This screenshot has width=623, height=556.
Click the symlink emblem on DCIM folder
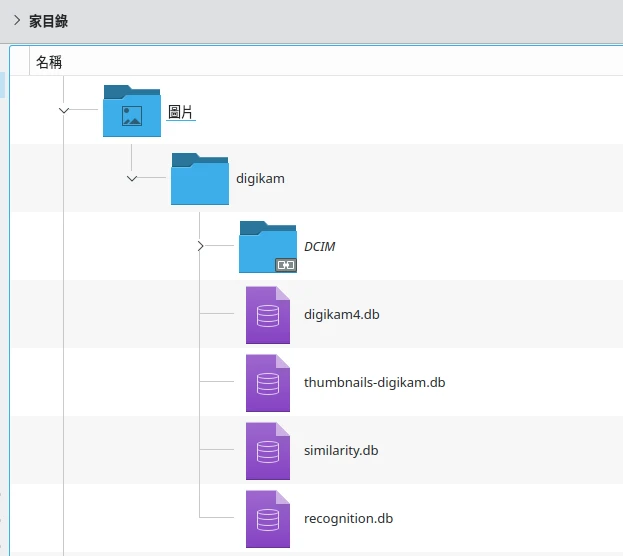[286, 265]
